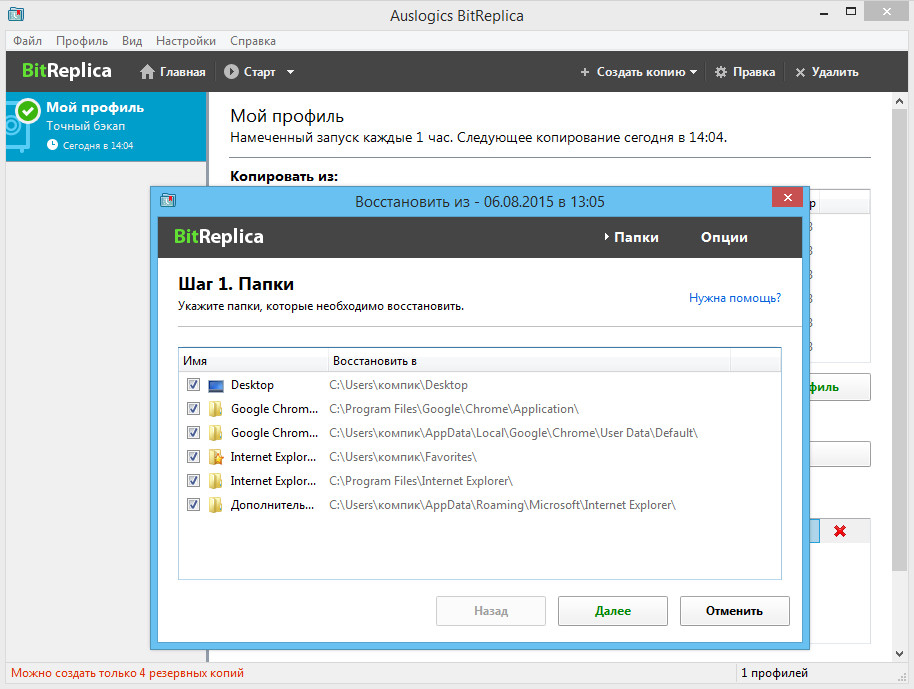Click the X icon labeled Удалить

click(800, 72)
